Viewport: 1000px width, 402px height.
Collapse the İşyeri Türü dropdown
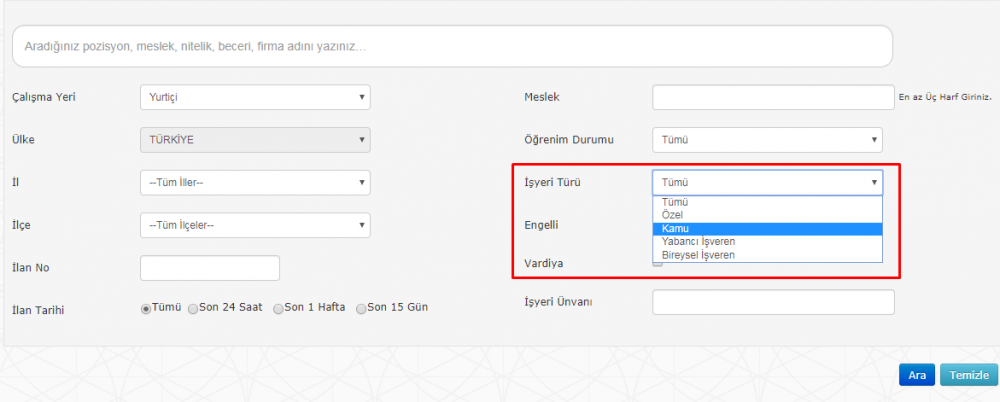pos(767,182)
